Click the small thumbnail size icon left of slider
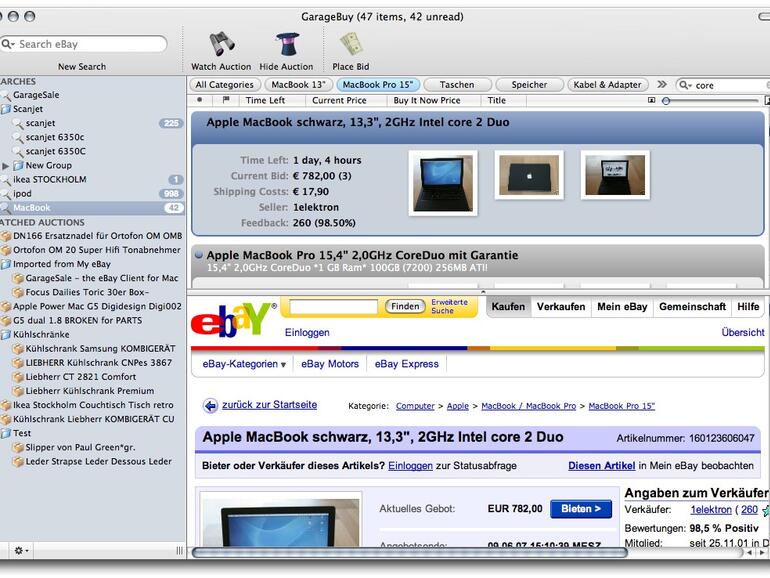 tap(652, 100)
